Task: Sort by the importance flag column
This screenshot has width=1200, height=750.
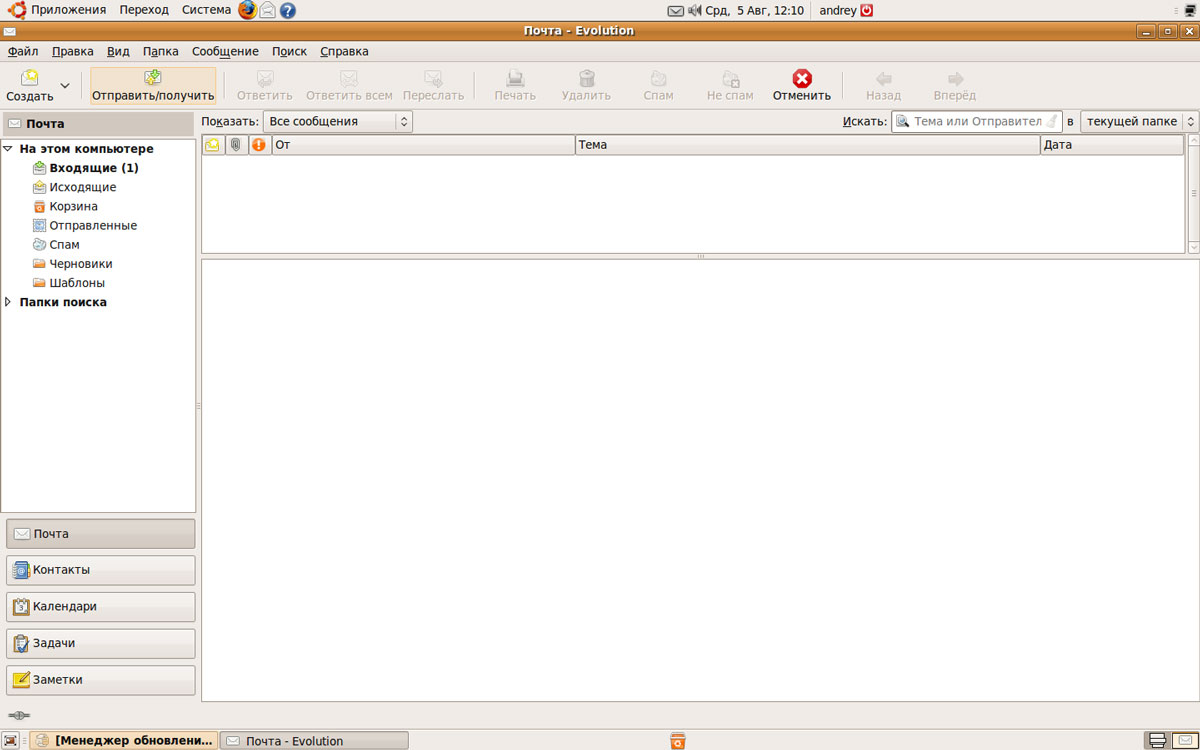Action: pos(260,145)
